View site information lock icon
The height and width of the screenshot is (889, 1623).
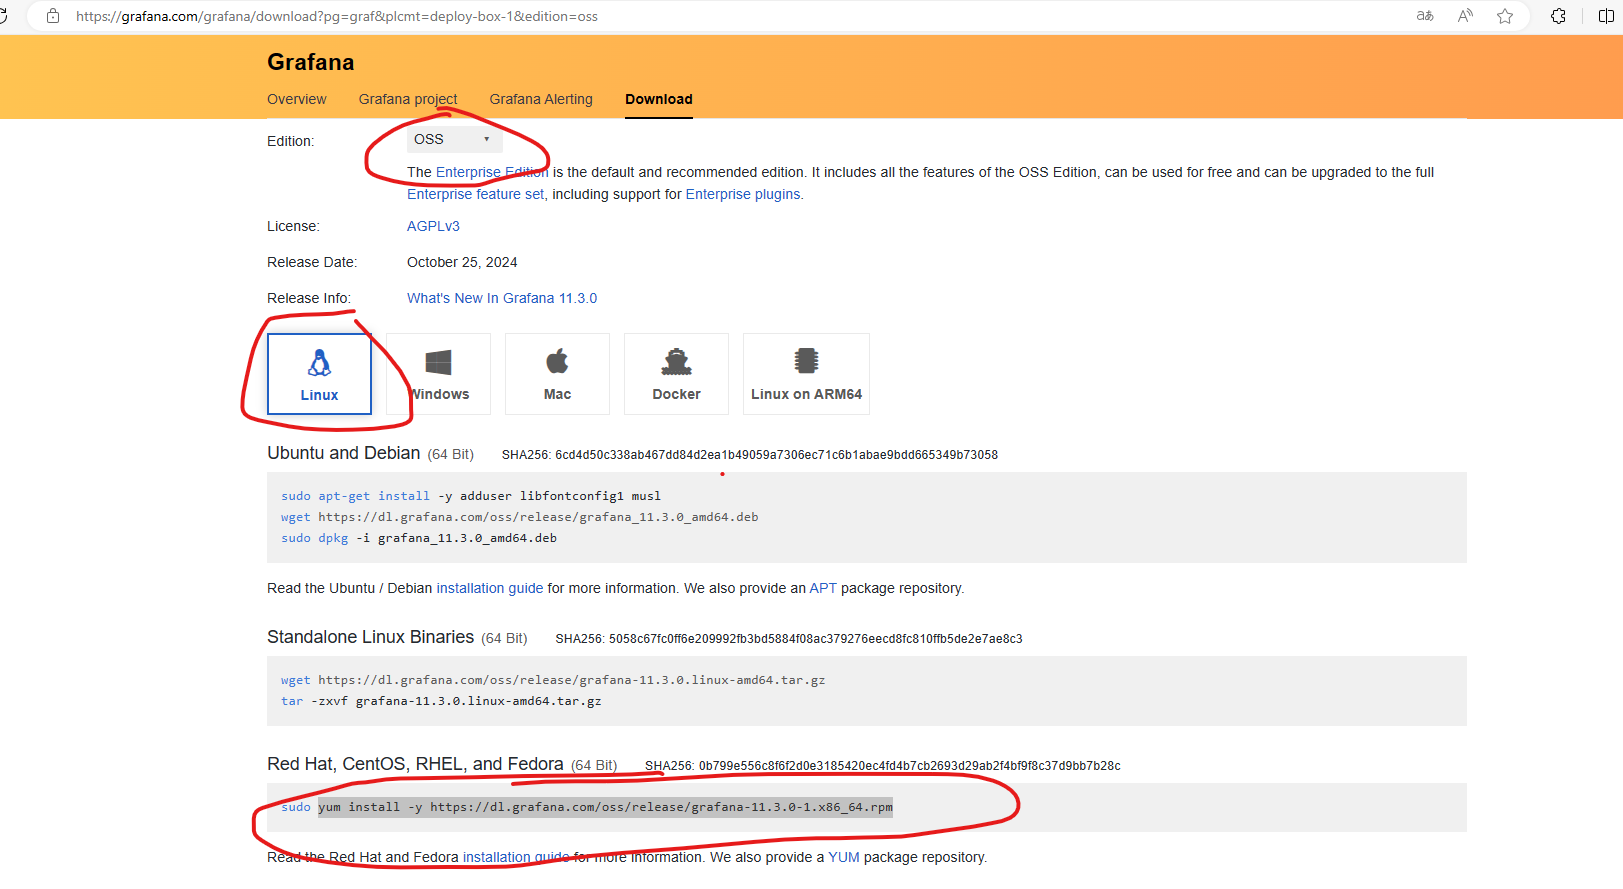coord(53,16)
